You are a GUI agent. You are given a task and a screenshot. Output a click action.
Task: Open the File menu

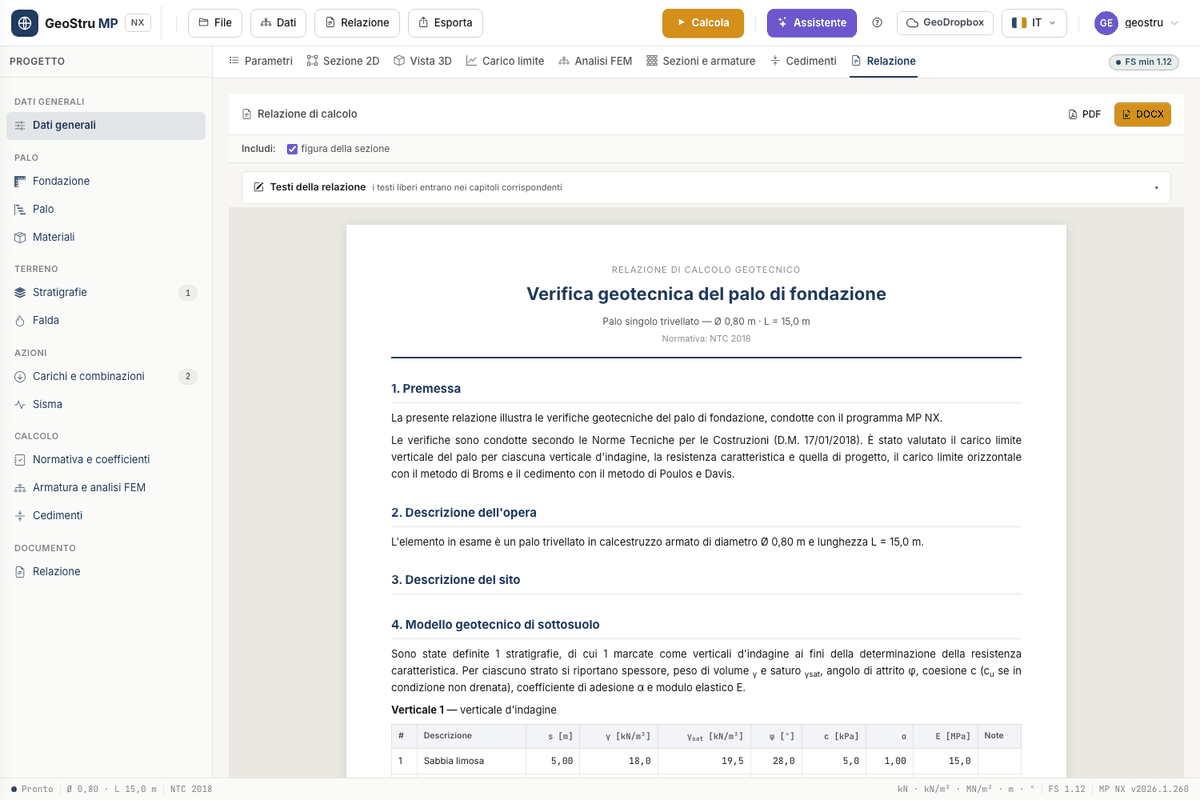(x=215, y=23)
